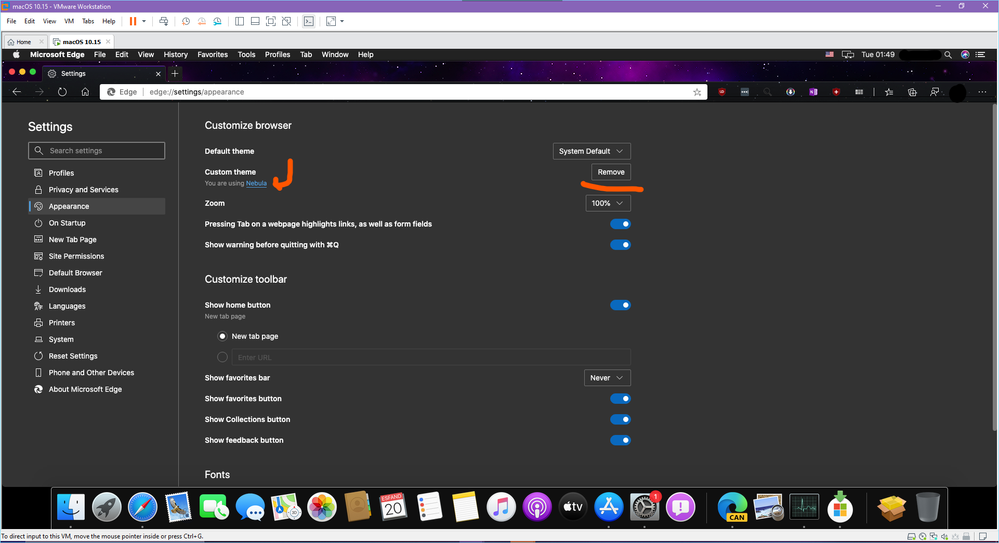The height and width of the screenshot is (543, 999).
Task: Toggle Tab highlights links setting
Action: (x=620, y=224)
